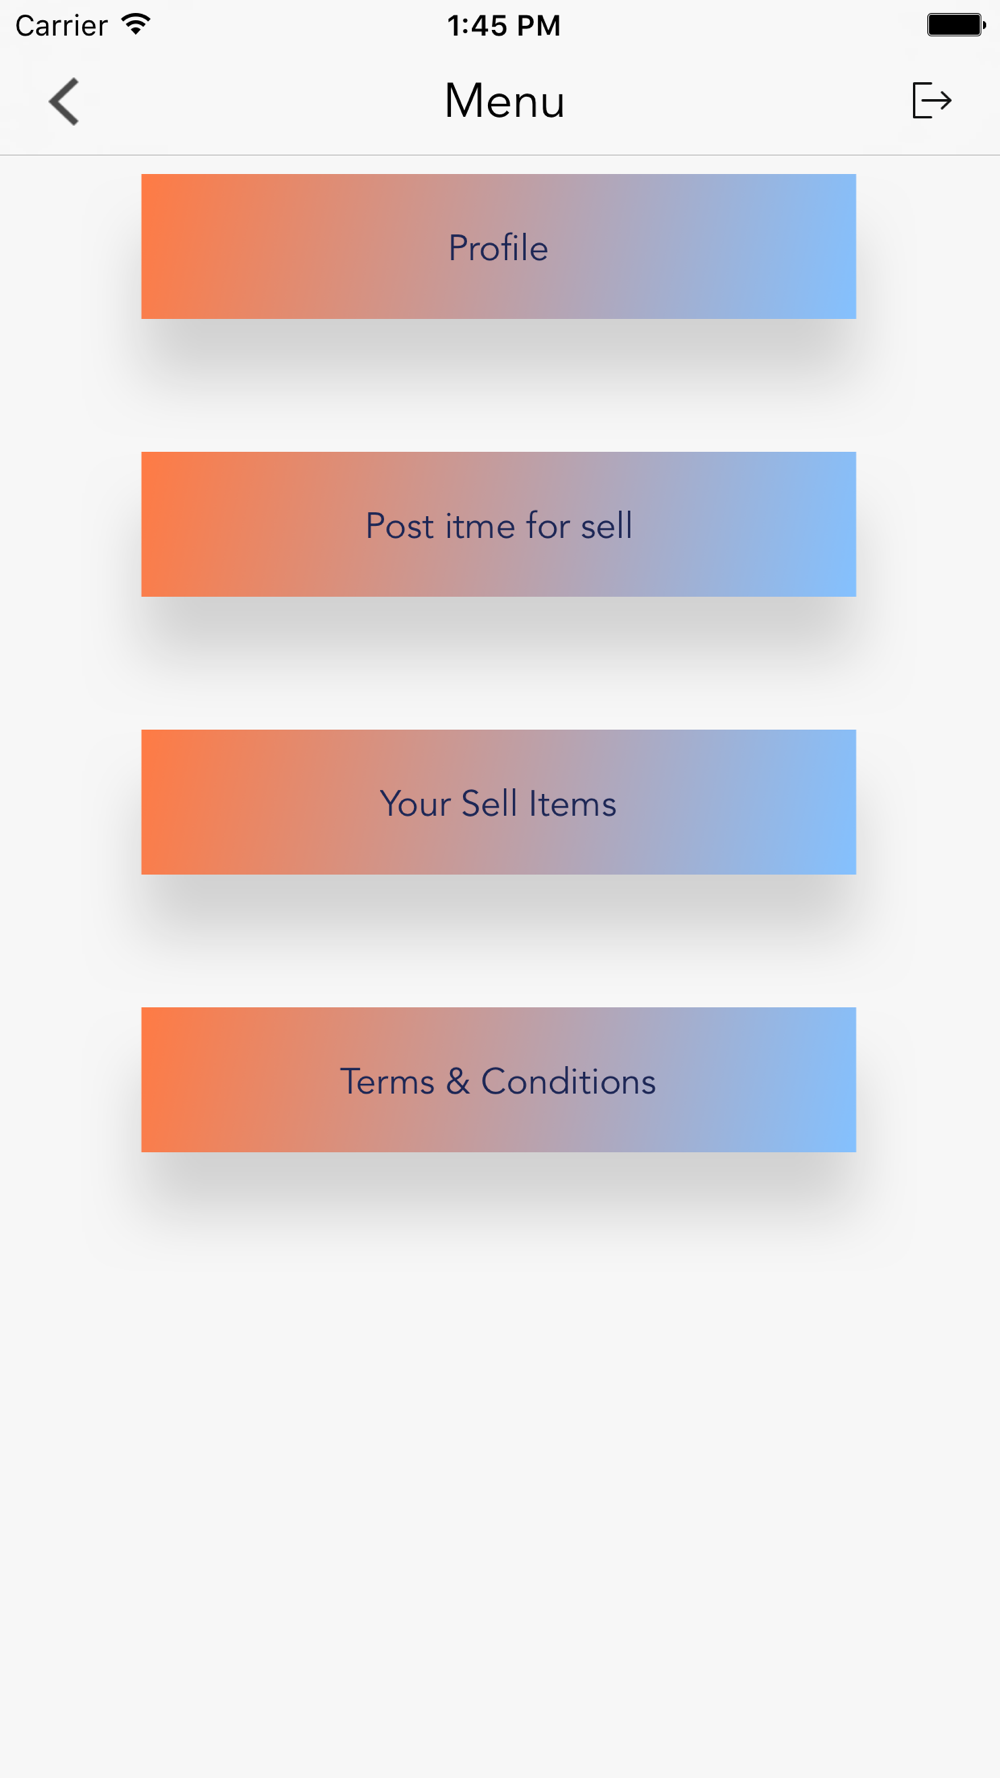View the Terms & Conditions page
The width and height of the screenshot is (1000, 1778).
[498, 1081]
